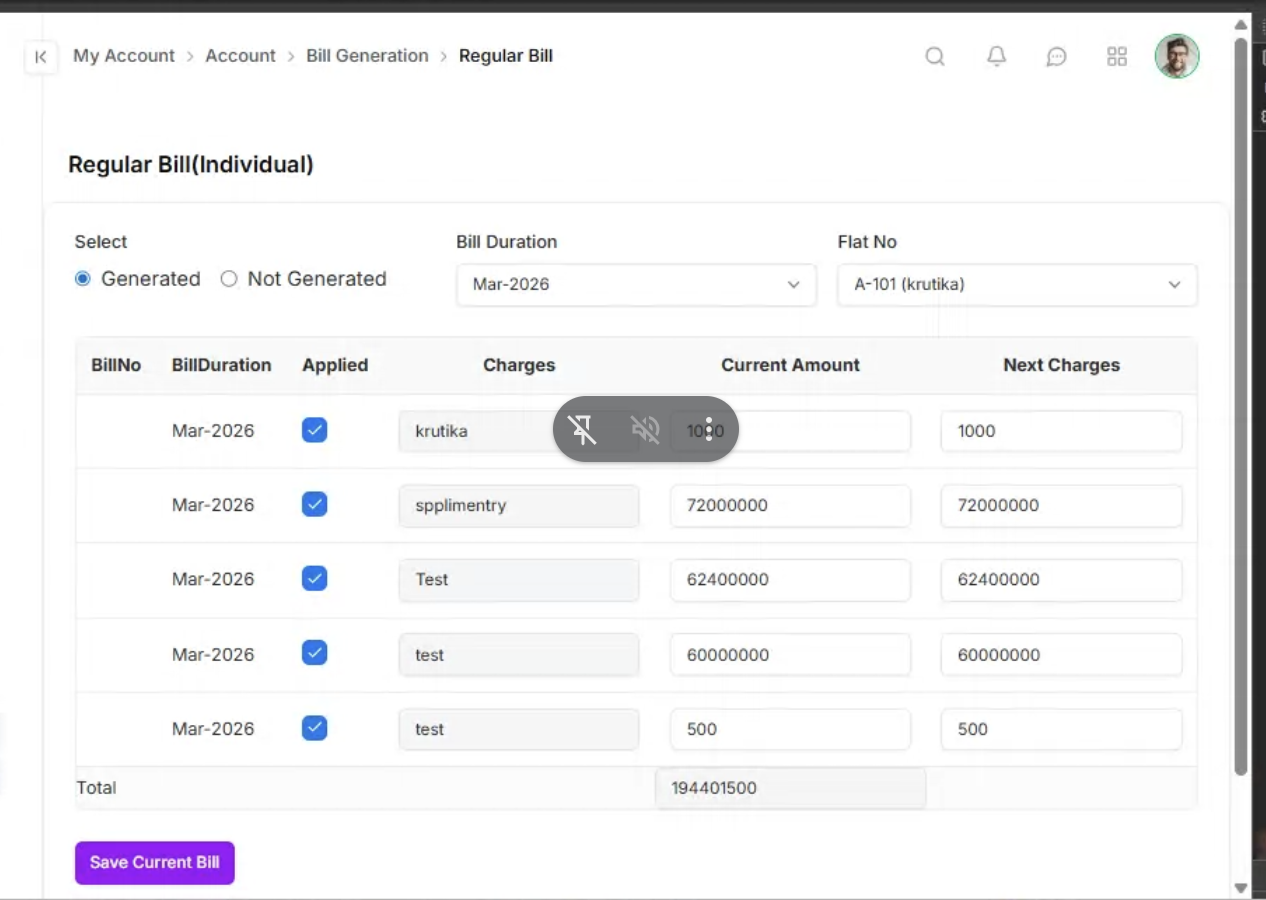Open the Flat No A-101 (krutika) dropdown
The width and height of the screenshot is (1266, 900).
click(1017, 284)
